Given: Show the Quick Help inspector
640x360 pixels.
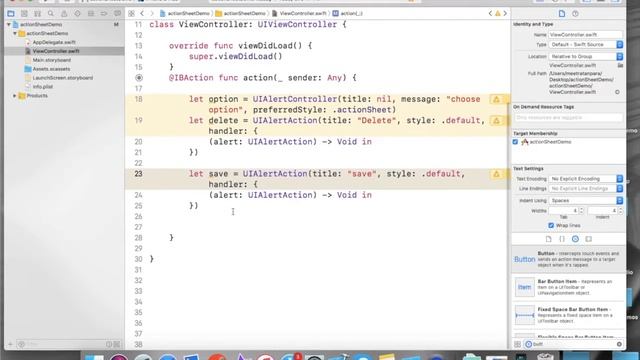Looking at the screenshot, I should tap(575, 13).
